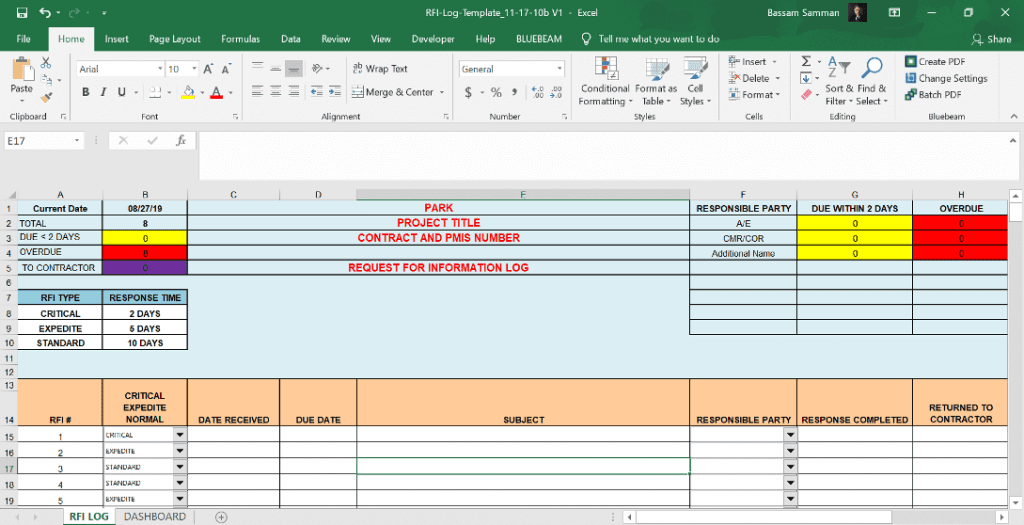Open Find & Select
Viewport: 1024px width, 525px height.
pos(872,82)
